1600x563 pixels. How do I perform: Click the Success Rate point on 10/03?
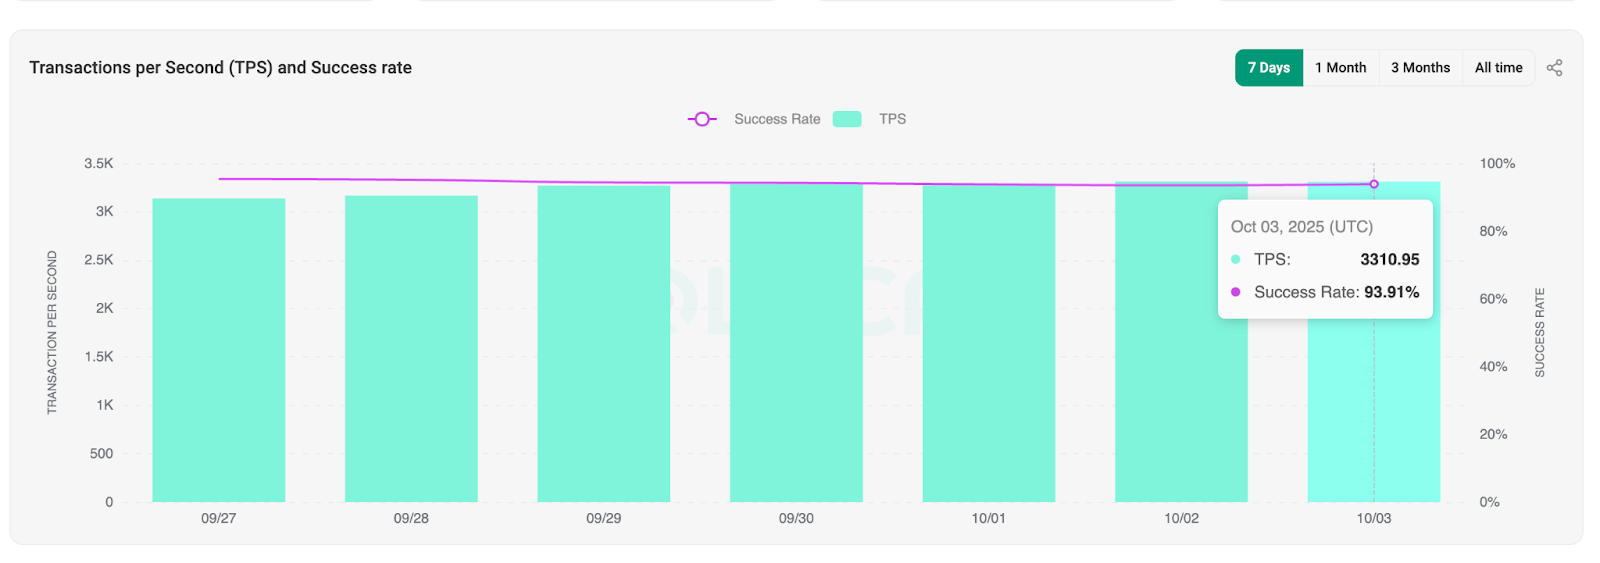coord(1374,184)
